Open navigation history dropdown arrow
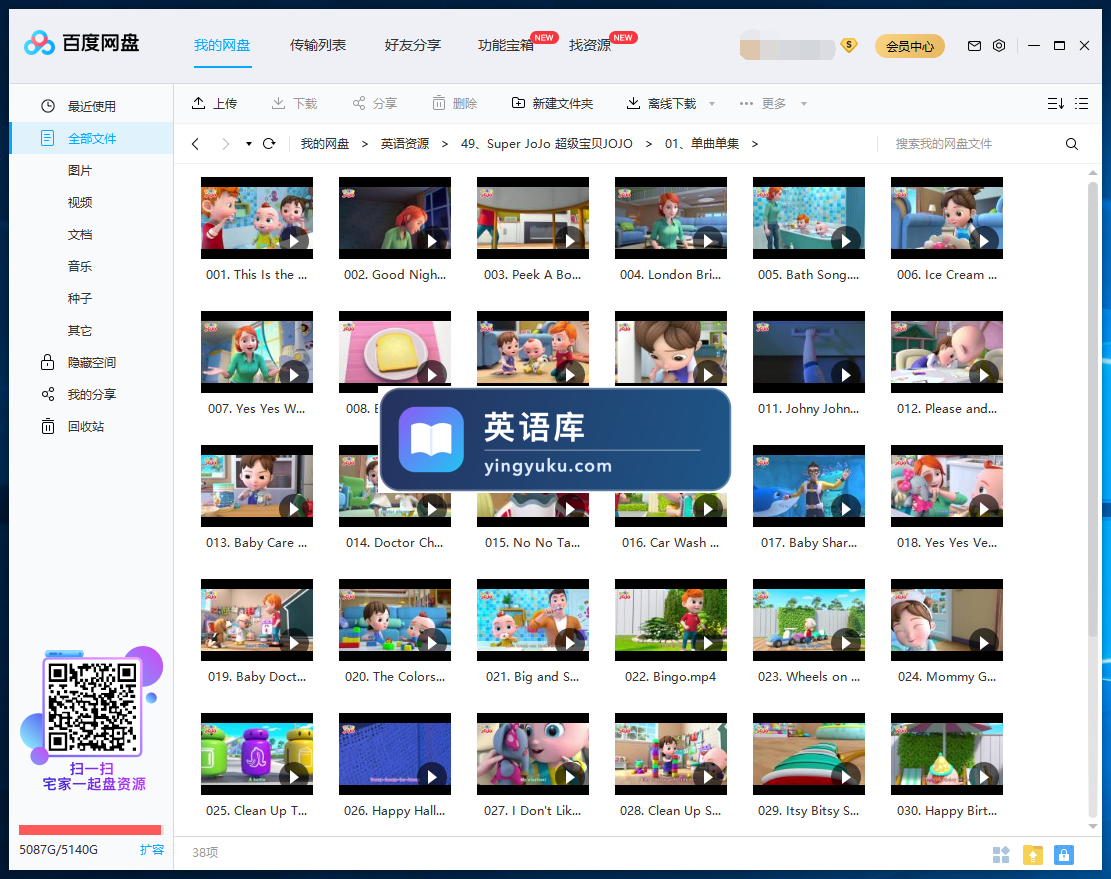1111x879 pixels. [x=249, y=144]
